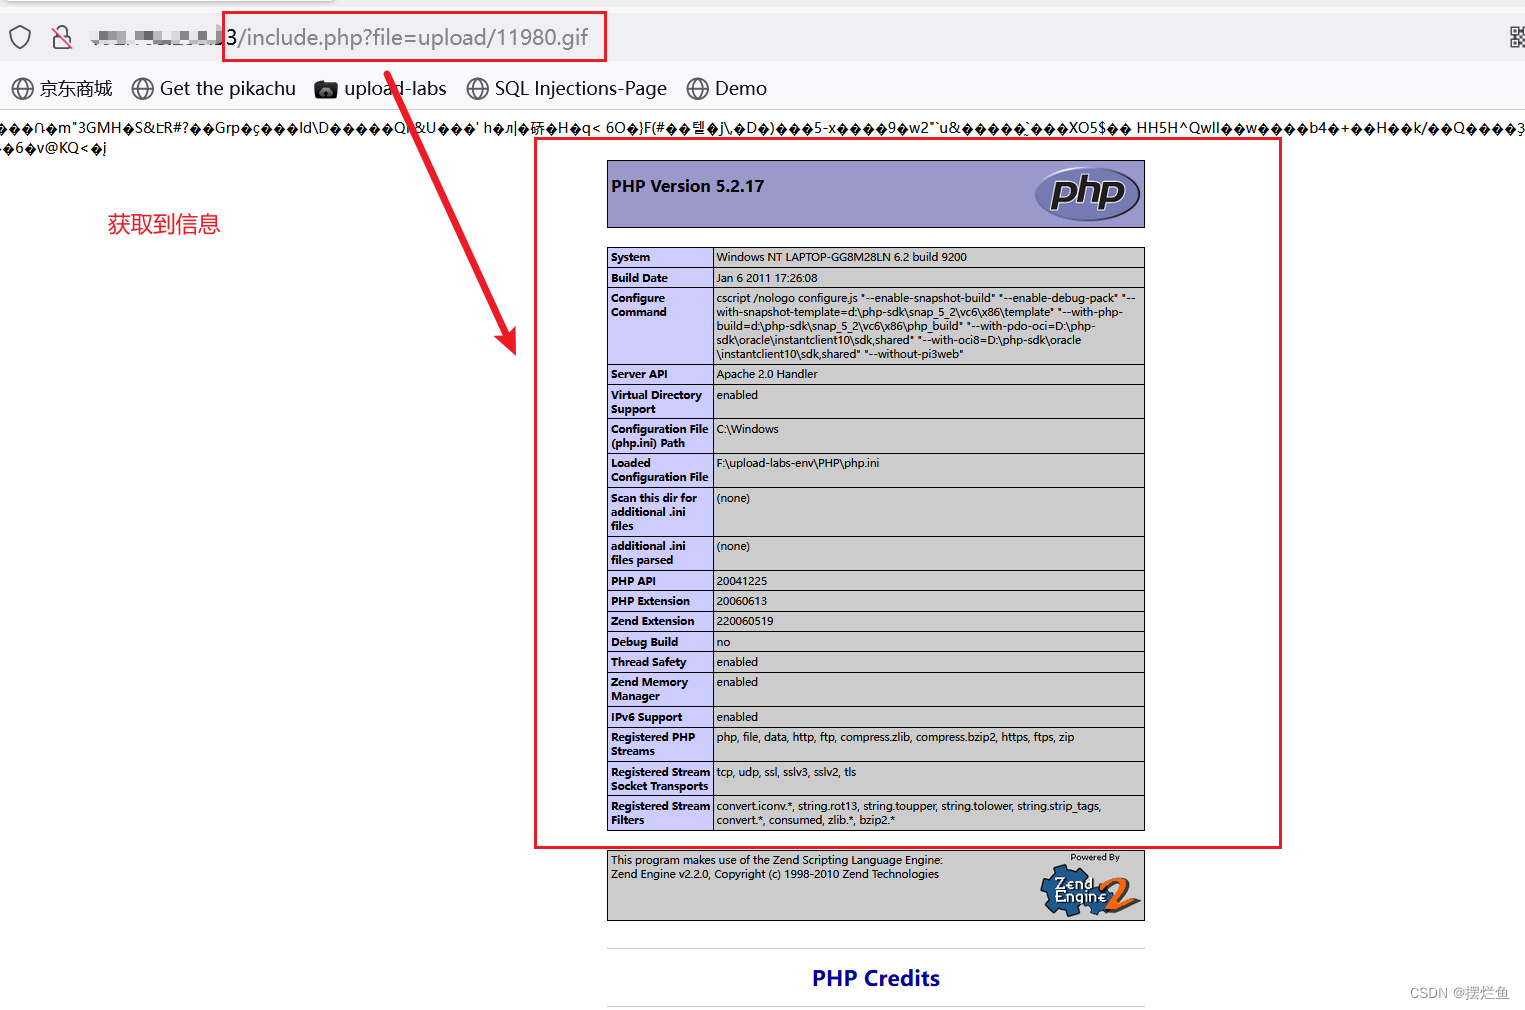The height and width of the screenshot is (1010, 1525).
Task: Click the Virtual Directory Support label
Action: pos(656,402)
